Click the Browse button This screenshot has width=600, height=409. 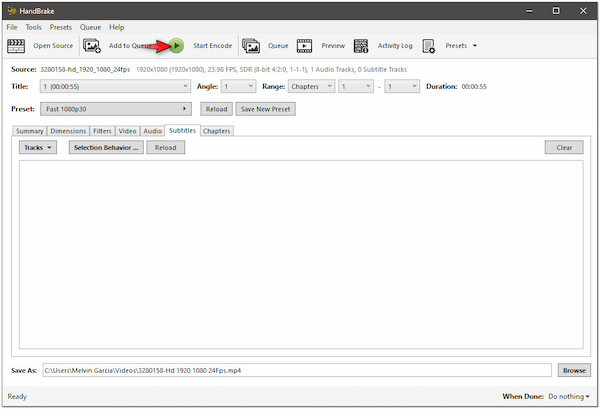573,370
